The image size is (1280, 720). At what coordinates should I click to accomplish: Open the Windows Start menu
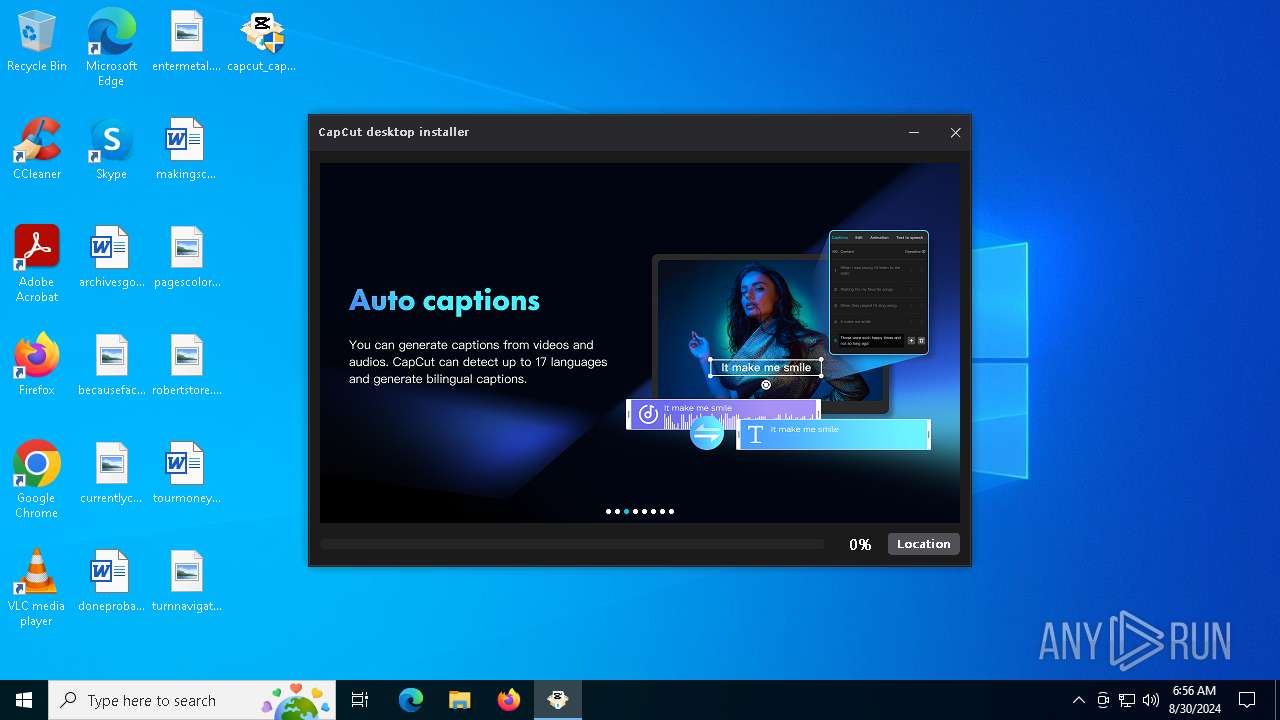pyautogui.click(x=24, y=700)
